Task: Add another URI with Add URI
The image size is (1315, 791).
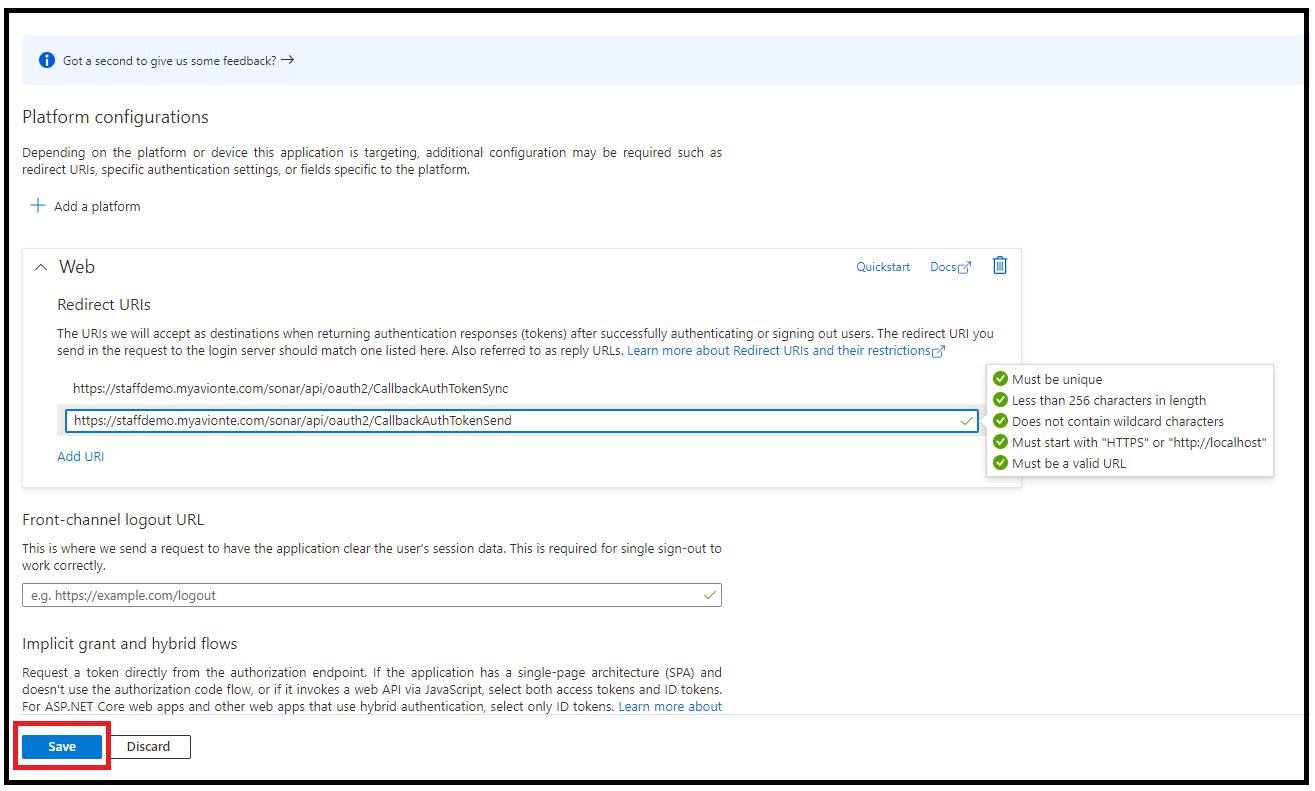Action: [80, 456]
